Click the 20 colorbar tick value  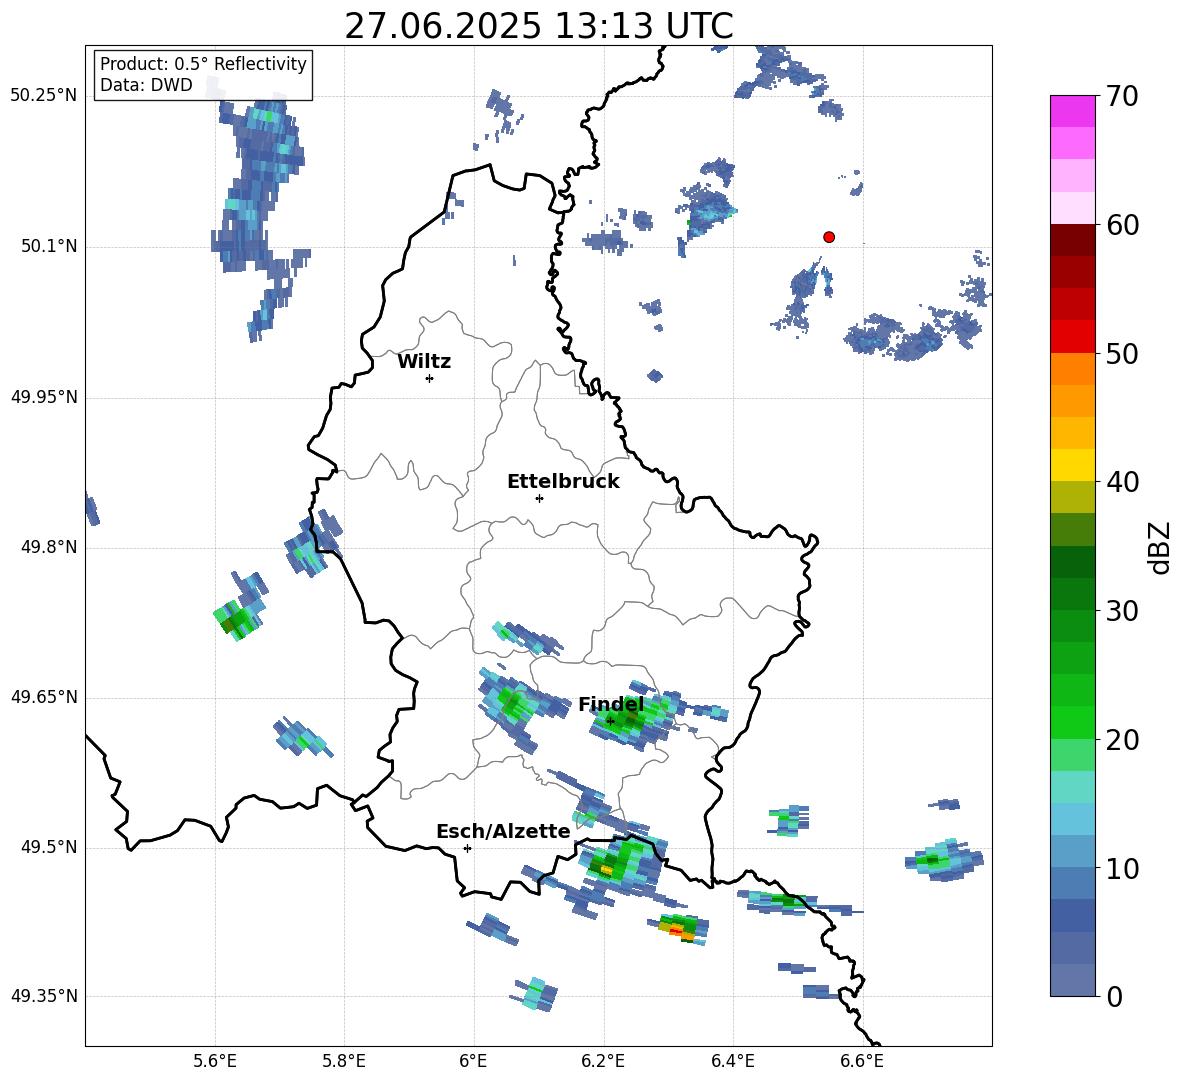tap(1122, 740)
